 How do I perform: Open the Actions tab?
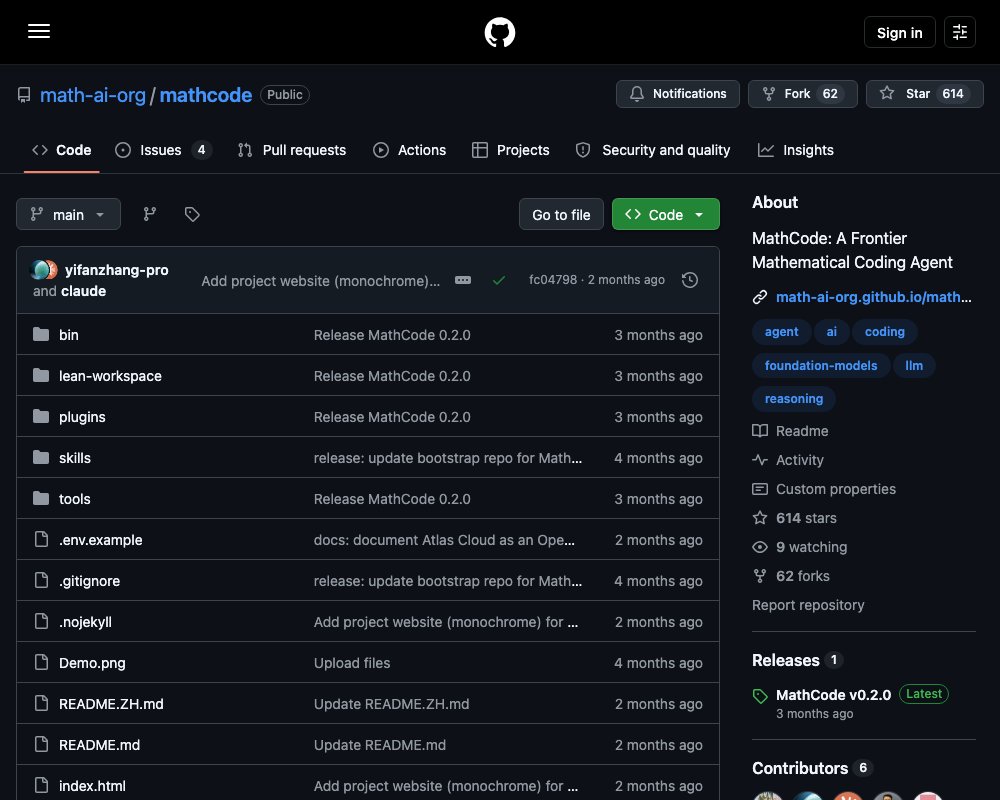click(x=409, y=150)
